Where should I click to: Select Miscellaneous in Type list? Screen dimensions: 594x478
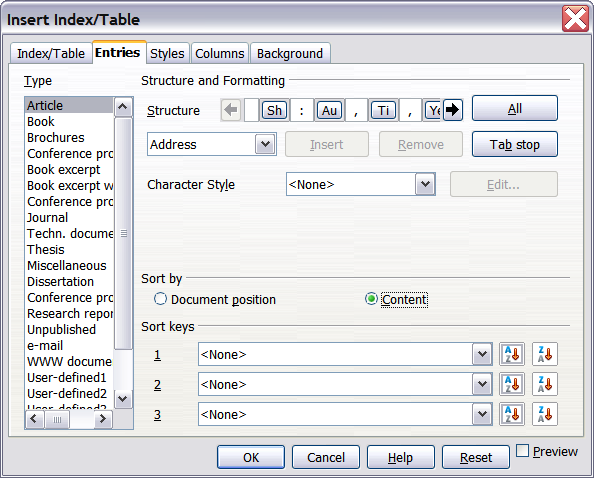(69, 266)
